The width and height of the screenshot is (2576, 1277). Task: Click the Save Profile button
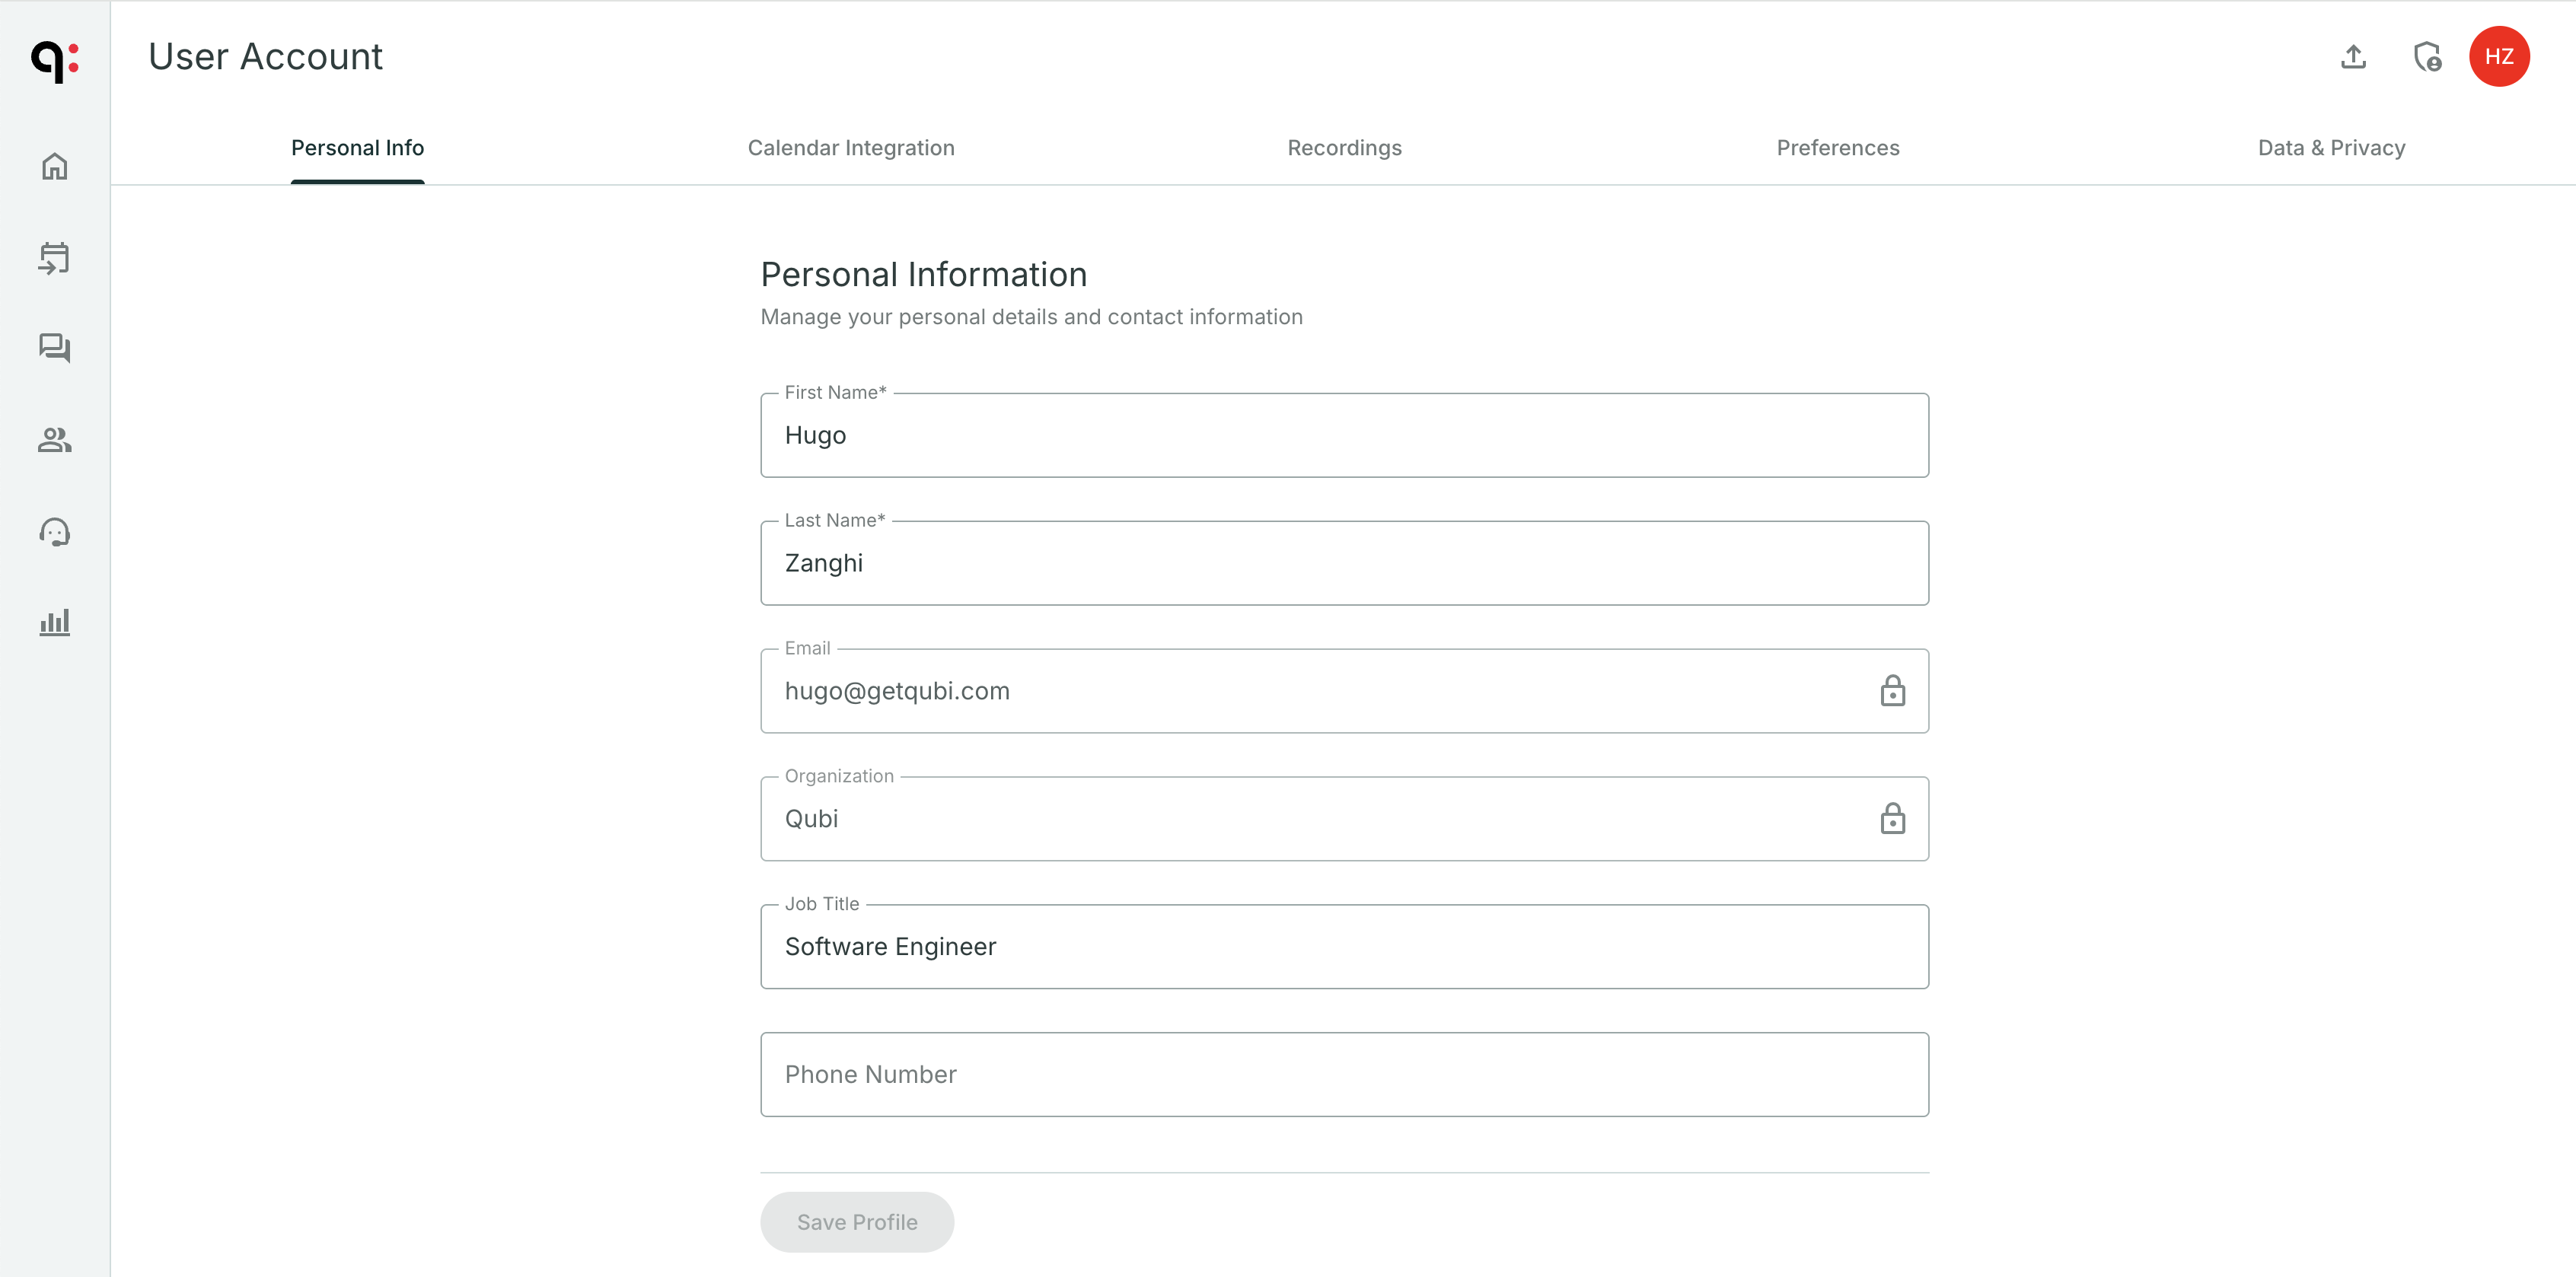(x=856, y=1221)
